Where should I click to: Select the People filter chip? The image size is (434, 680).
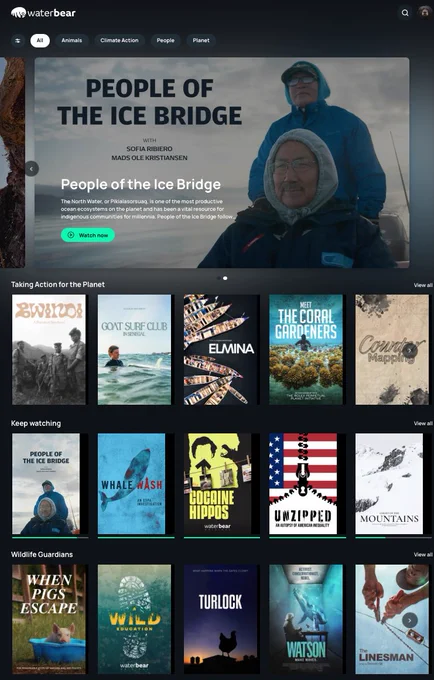click(x=165, y=40)
